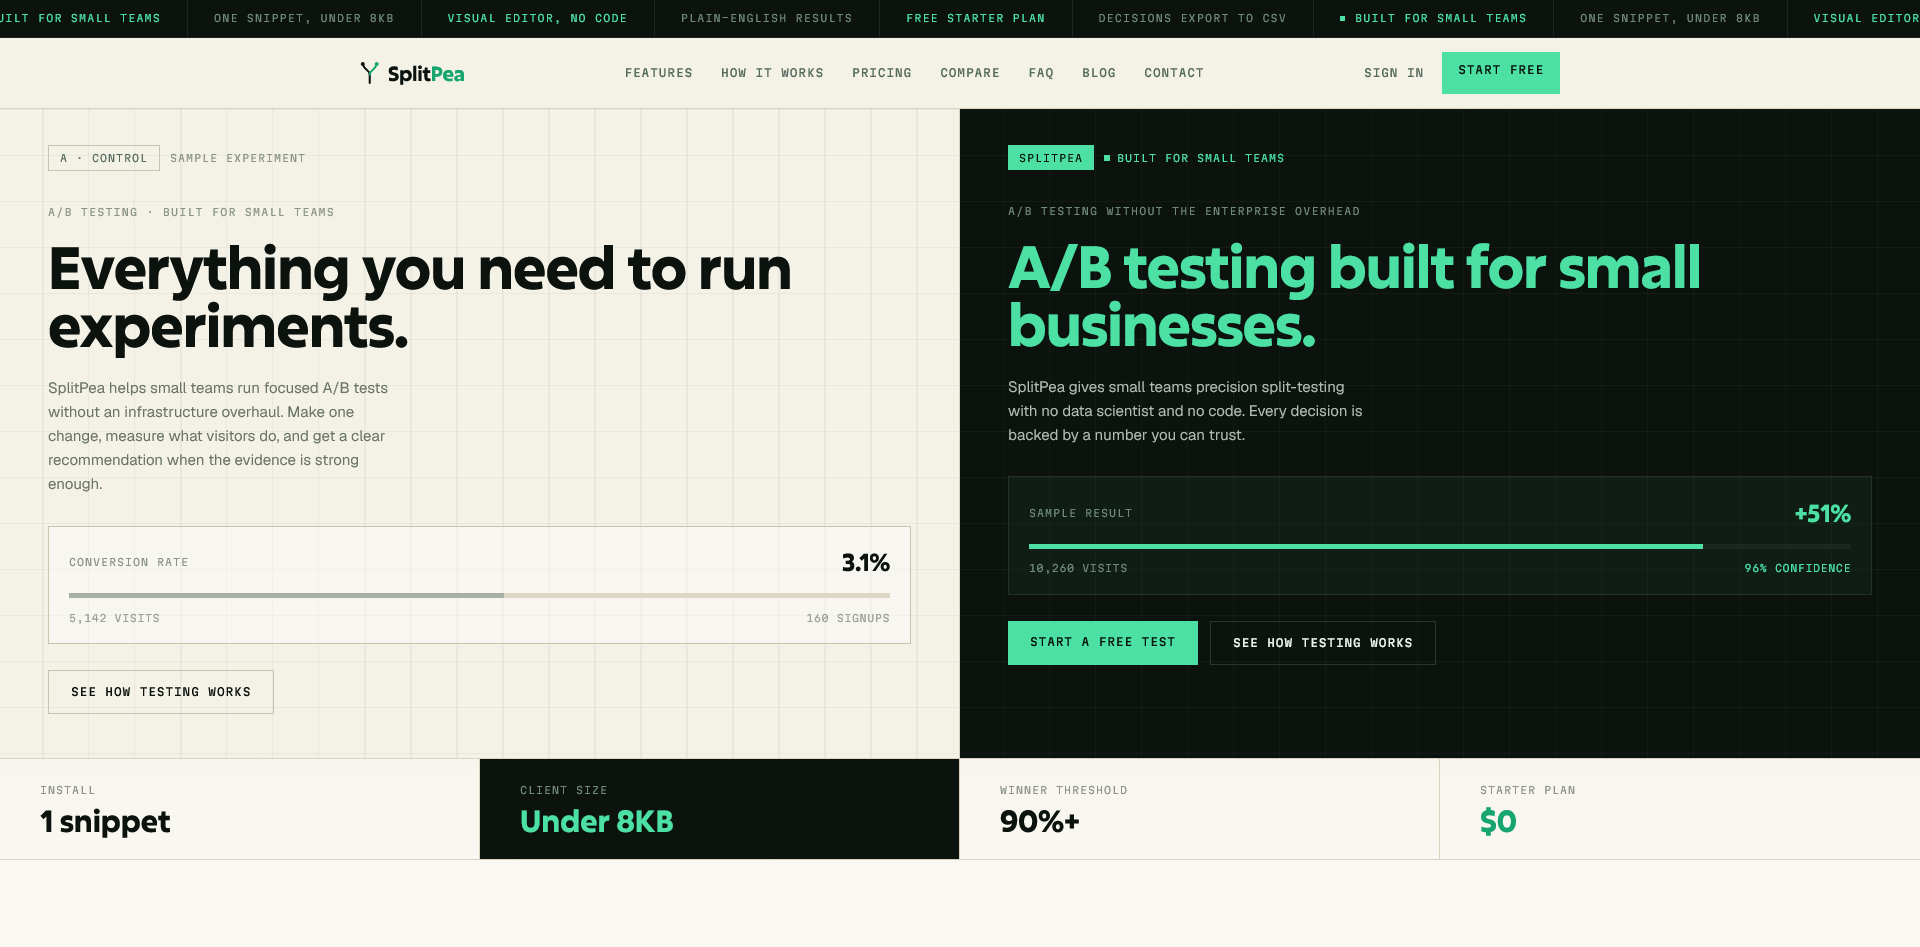Visit the Blog from the navigation

1099,73
